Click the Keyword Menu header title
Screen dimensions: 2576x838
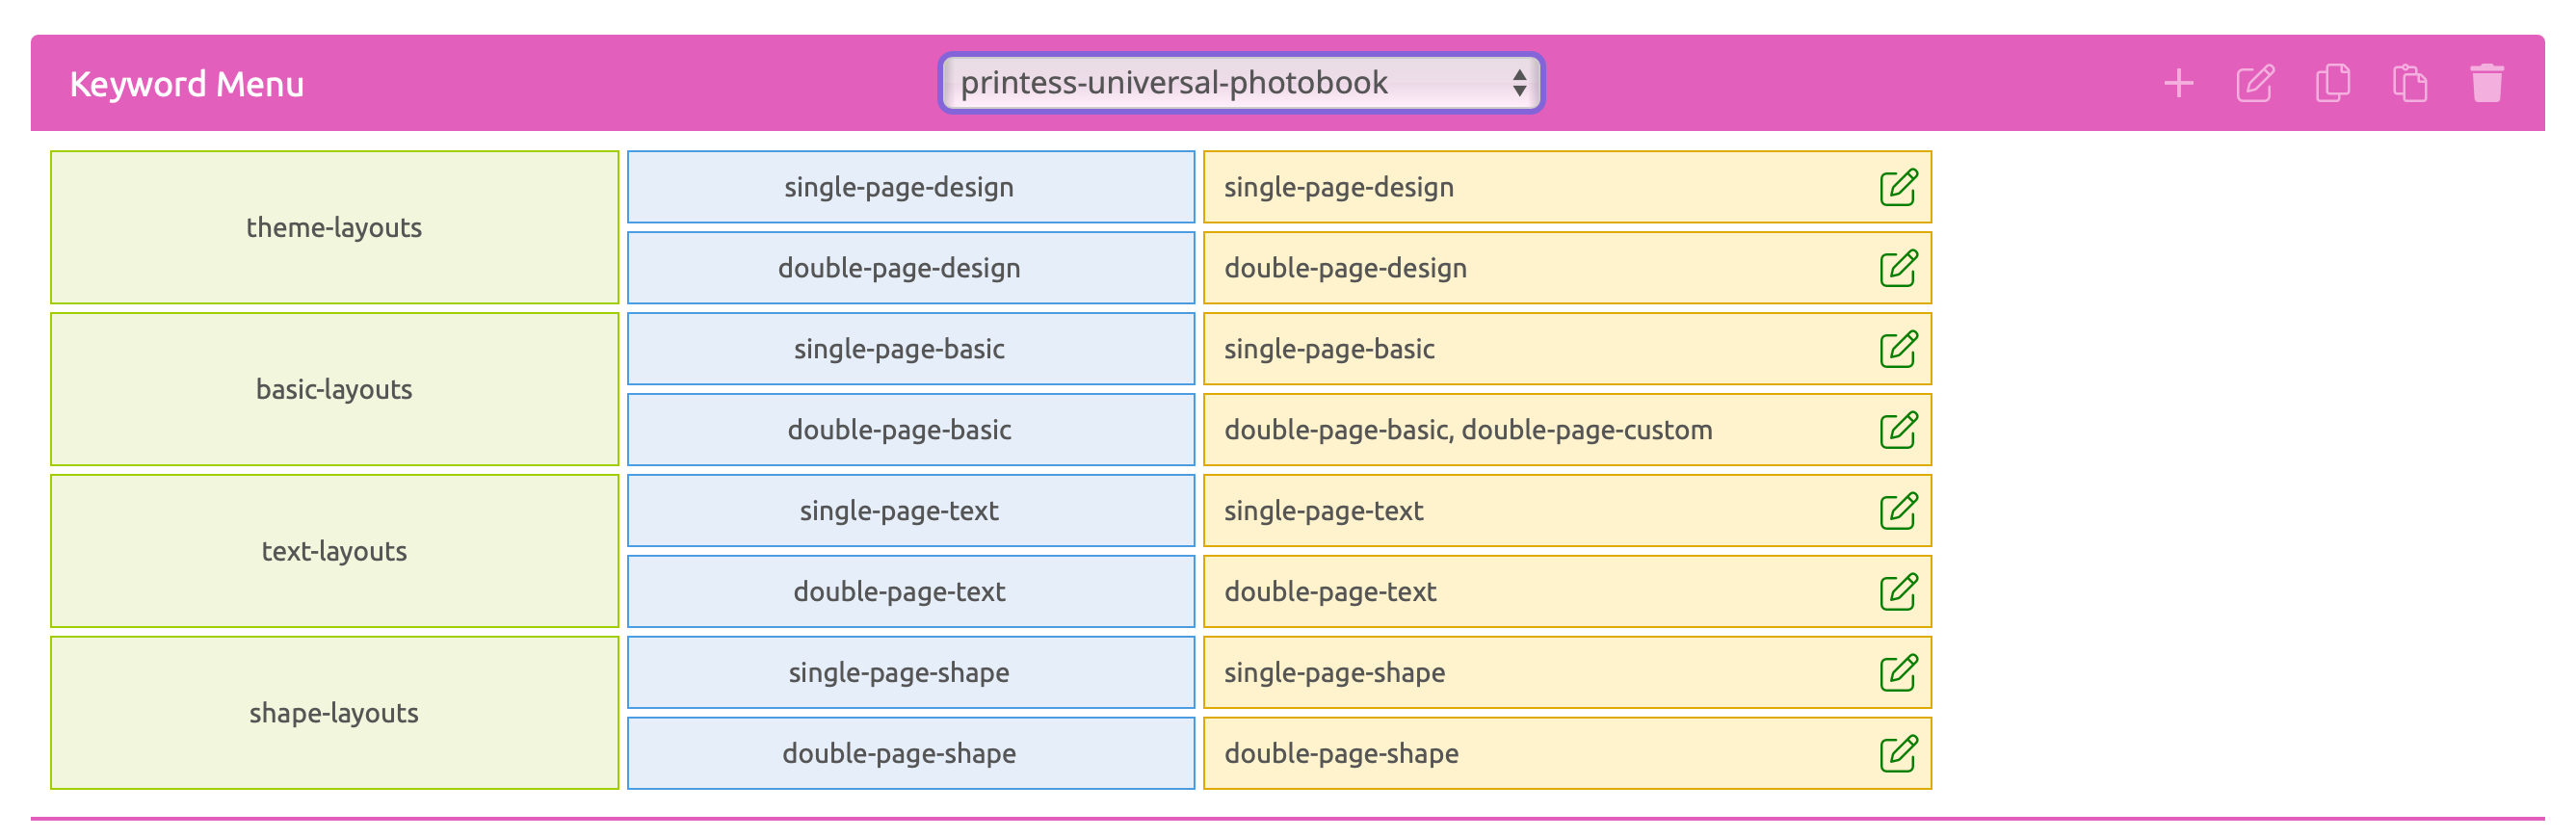click(x=187, y=84)
